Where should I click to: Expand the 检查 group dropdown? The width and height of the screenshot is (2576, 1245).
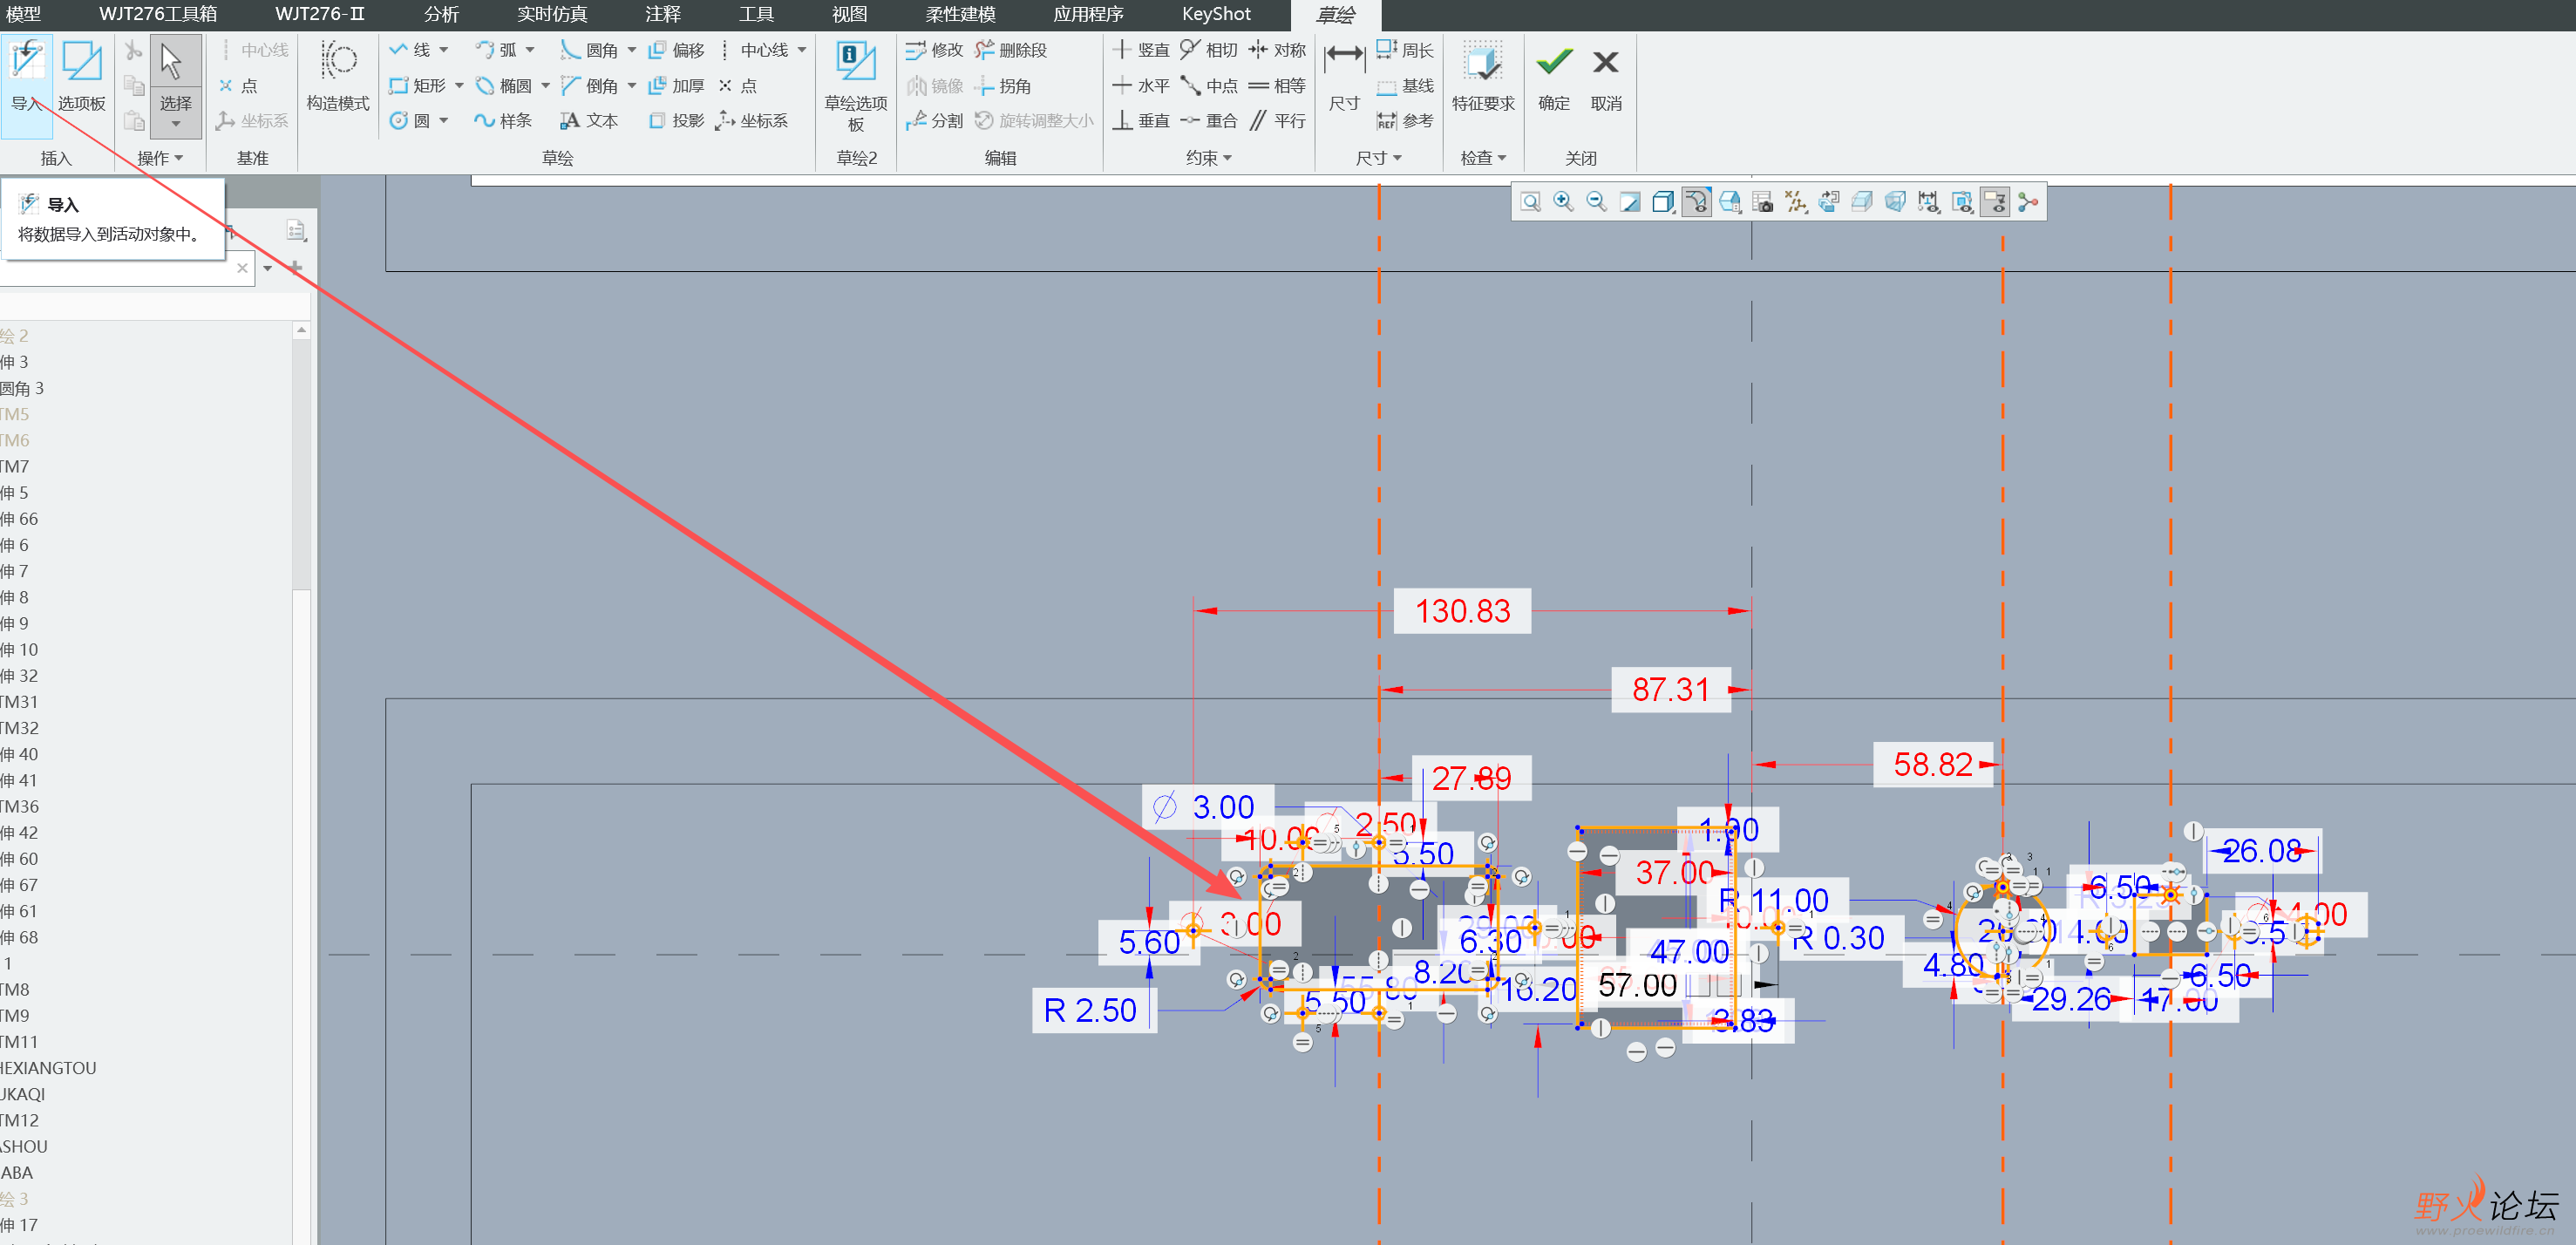pyautogui.click(x=1483, y=158)
